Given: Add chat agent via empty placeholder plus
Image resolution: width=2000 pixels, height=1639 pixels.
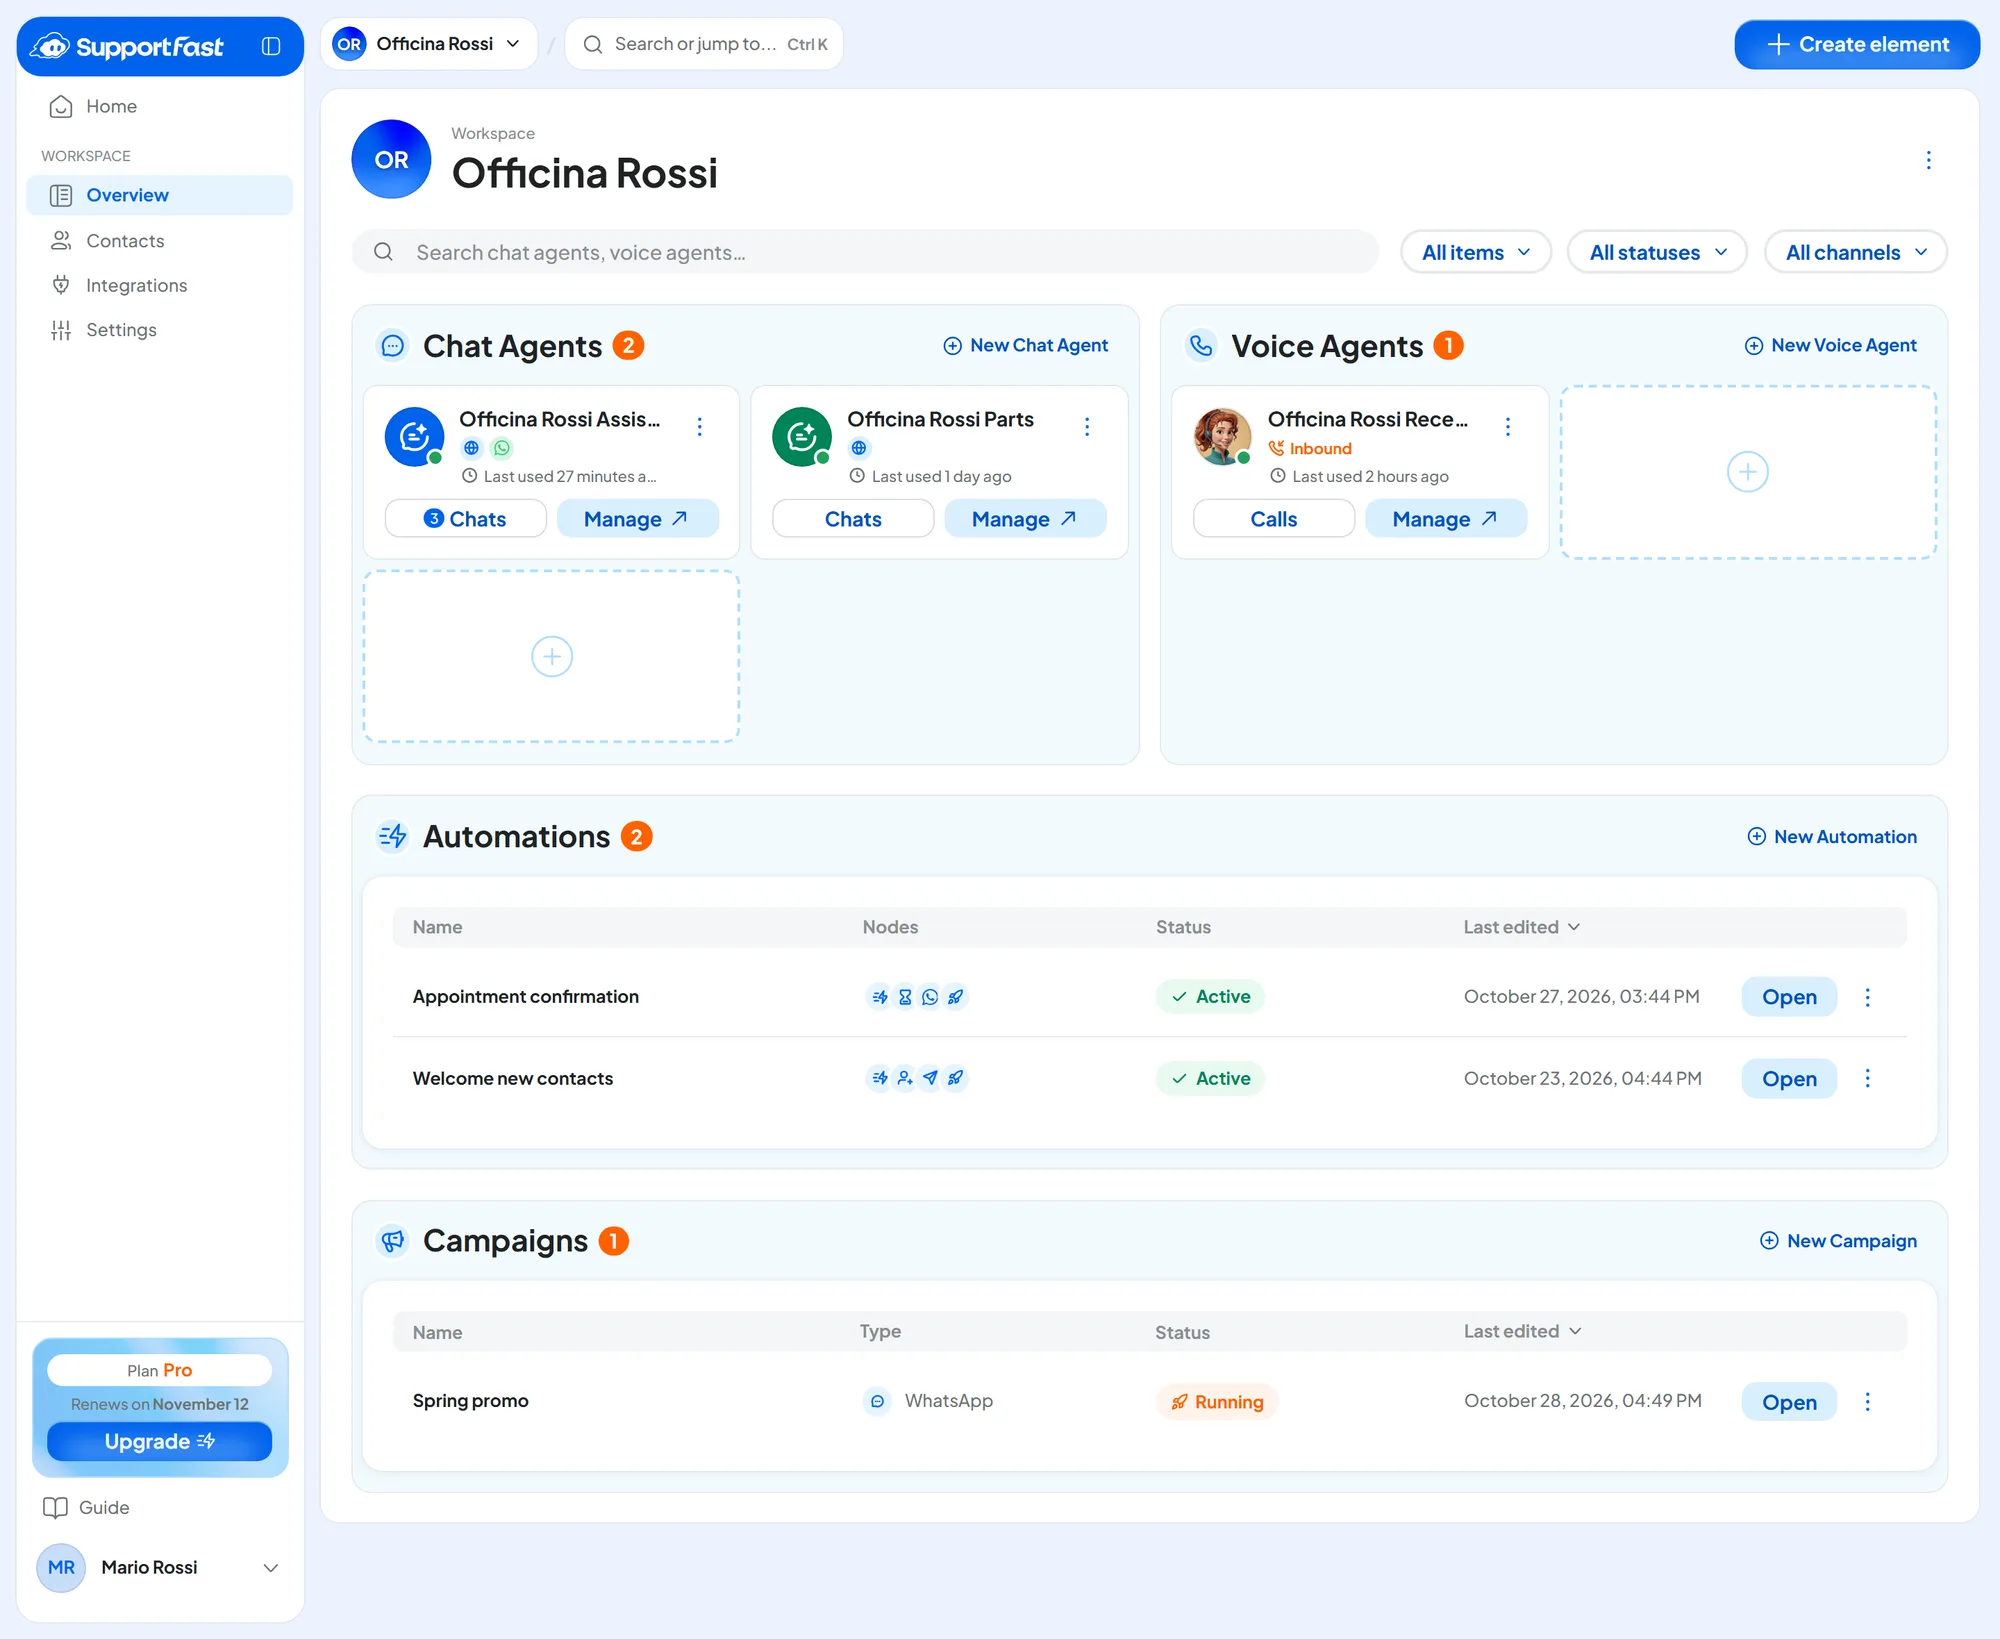Looking at the screenshot, I should click(x=552, y=656).
